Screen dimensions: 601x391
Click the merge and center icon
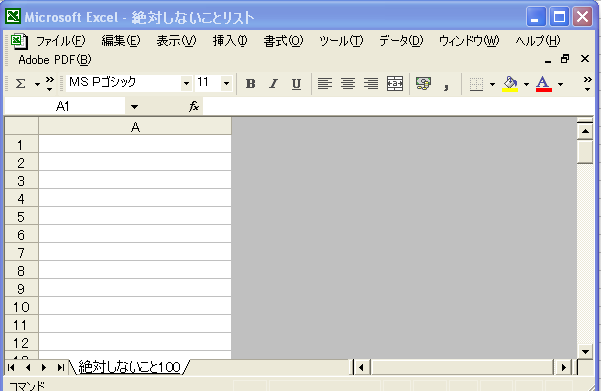(x=395, y=84)
